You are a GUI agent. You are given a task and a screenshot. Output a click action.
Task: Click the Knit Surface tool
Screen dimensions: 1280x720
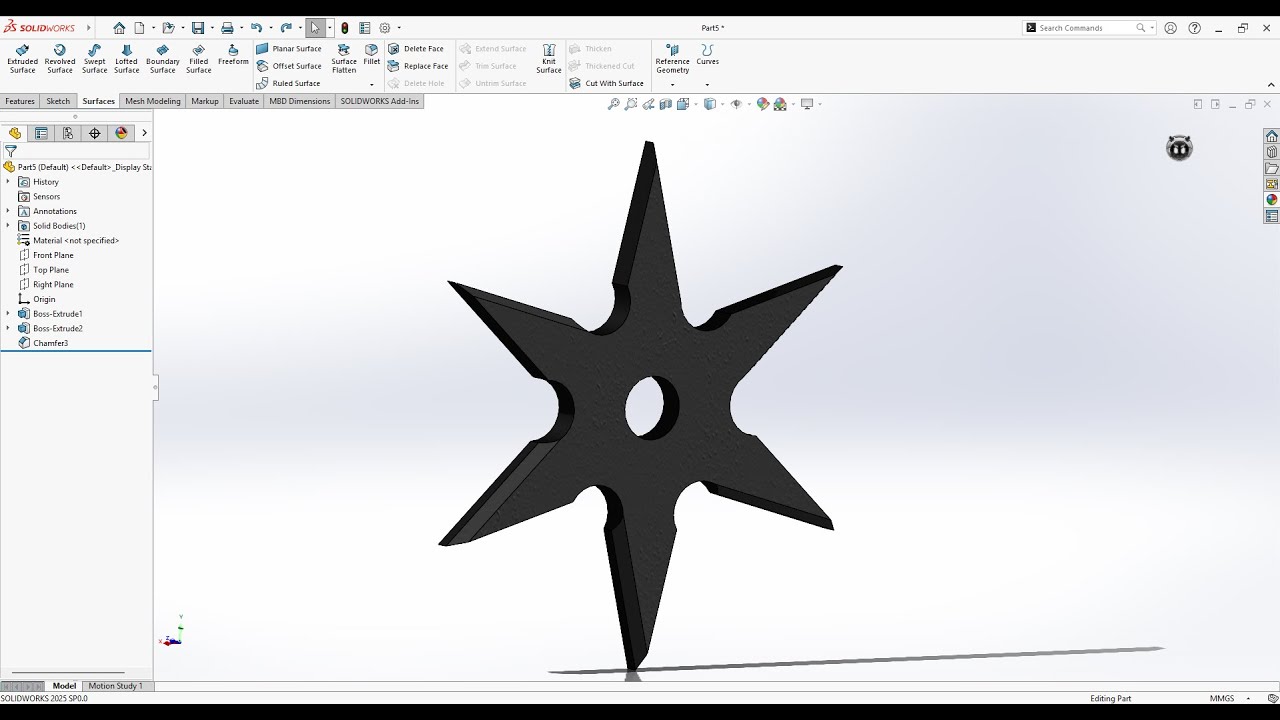[x=548, y=59]
